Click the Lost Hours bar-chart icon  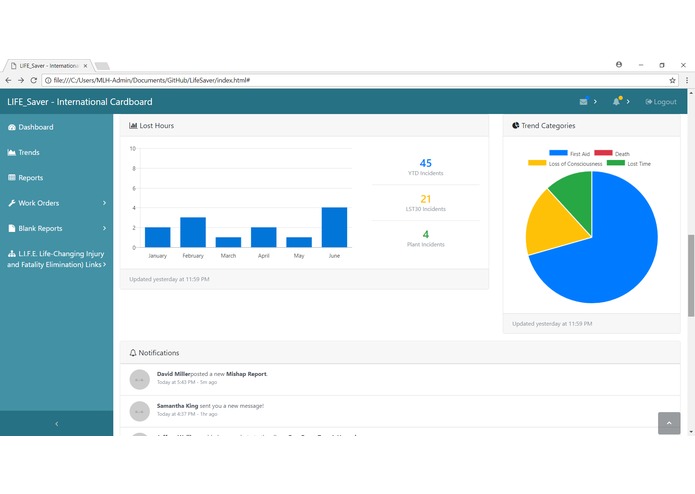[x=133, y=126]
